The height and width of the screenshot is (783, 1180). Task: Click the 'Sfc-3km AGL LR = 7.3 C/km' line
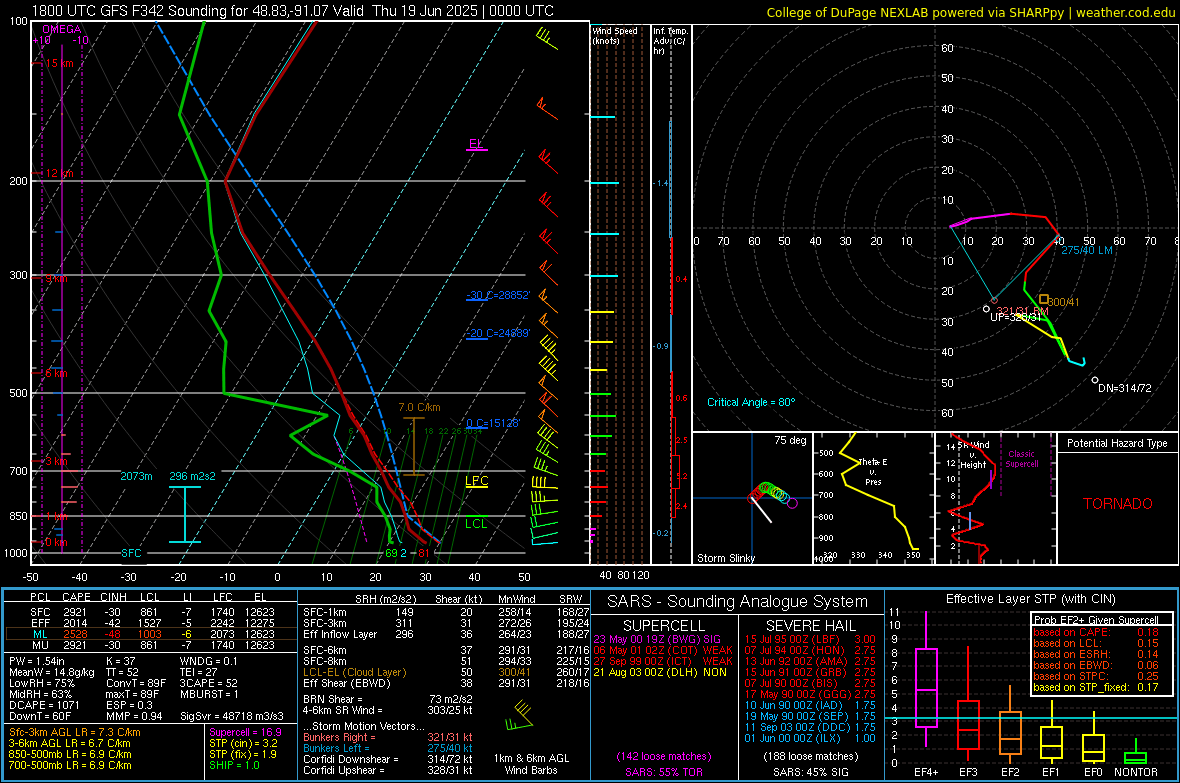[x=75, y=733]
